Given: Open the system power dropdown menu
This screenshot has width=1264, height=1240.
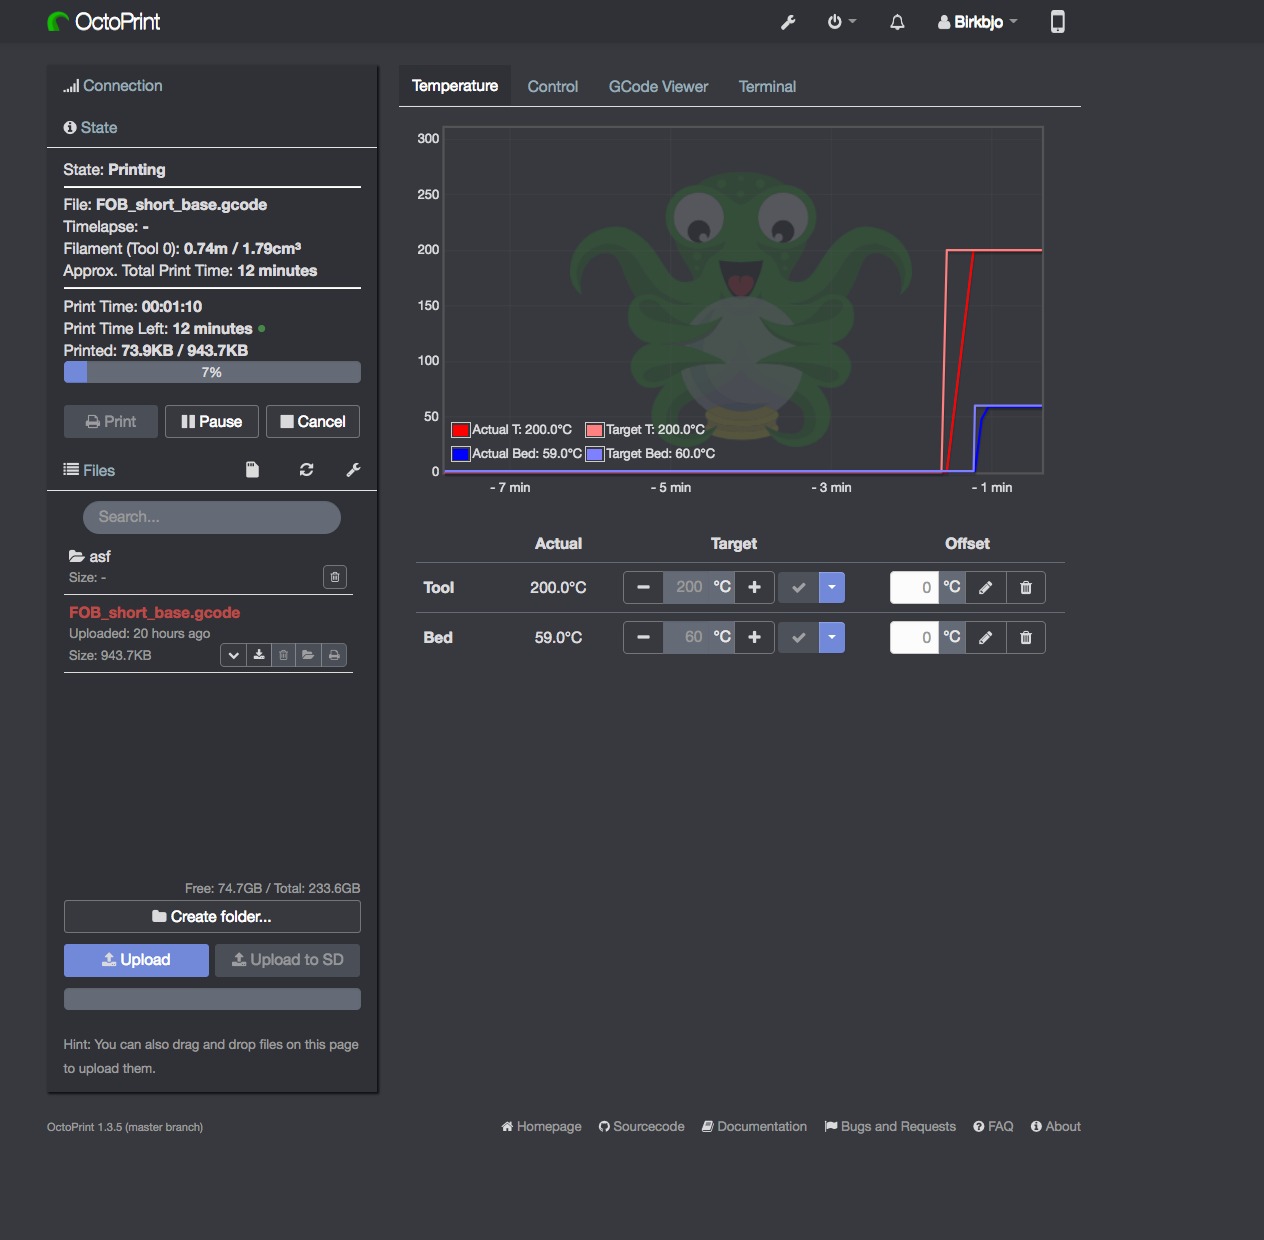Looking at the screenshot, I should [x=841, y=22].
